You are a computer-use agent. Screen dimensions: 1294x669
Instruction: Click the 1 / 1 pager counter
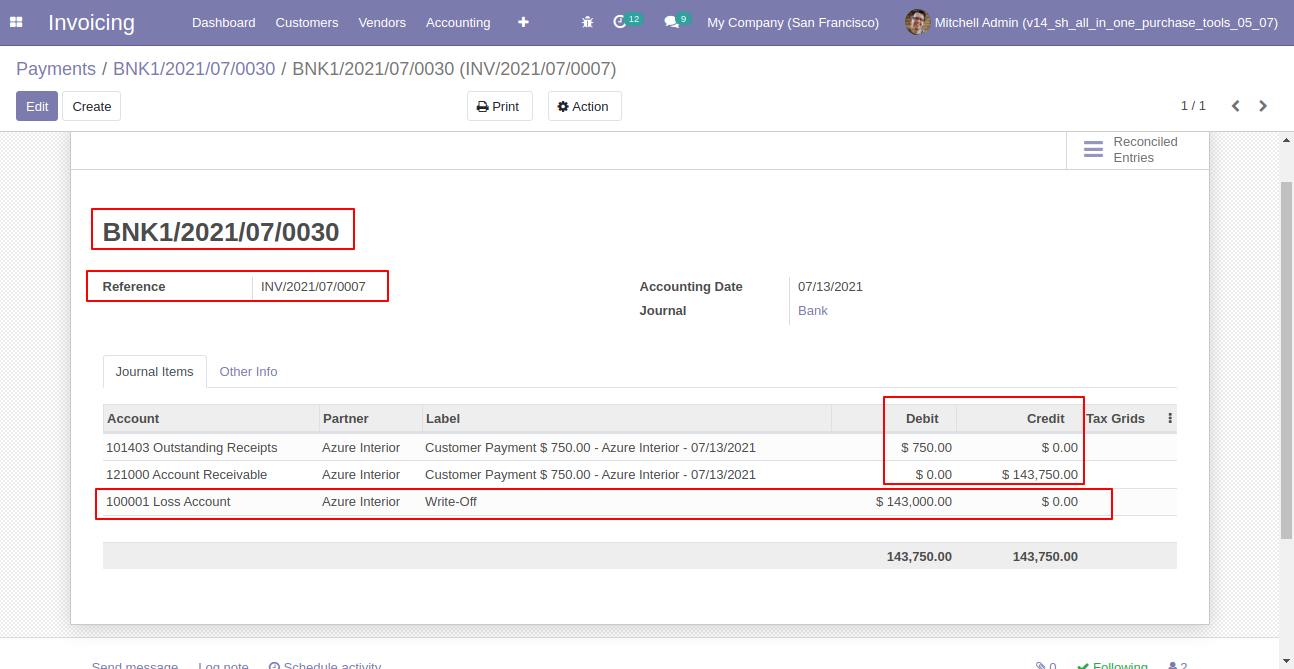pos(1193,106)
